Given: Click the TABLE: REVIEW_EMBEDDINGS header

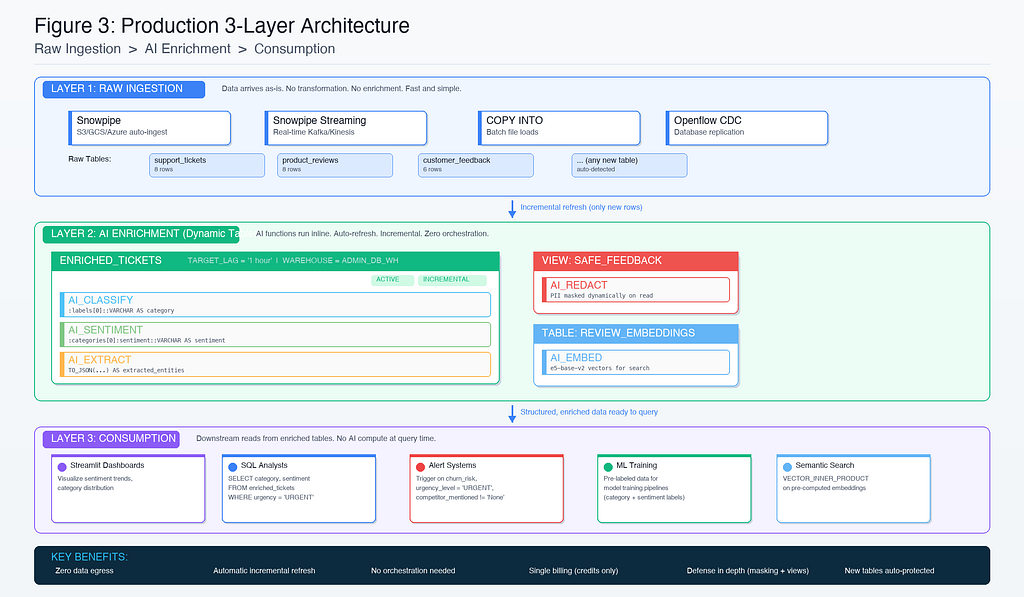Looking at the screenshot, I should (x=636, y=333).
